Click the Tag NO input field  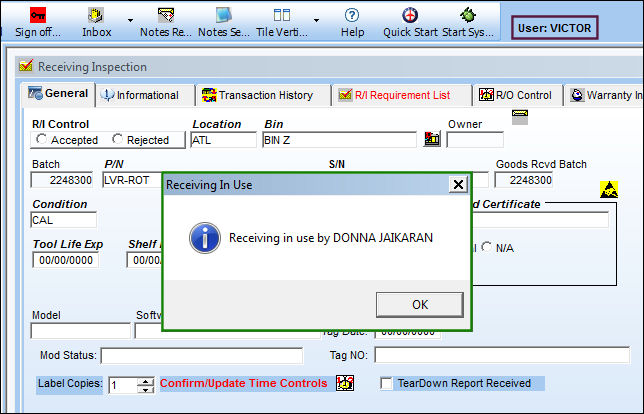(502, 355)
